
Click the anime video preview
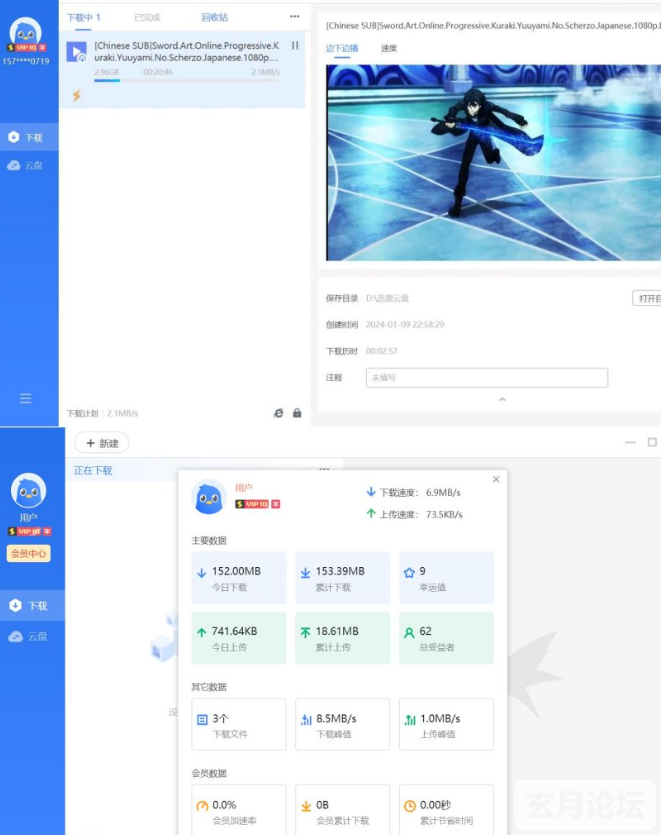[493, 162]
